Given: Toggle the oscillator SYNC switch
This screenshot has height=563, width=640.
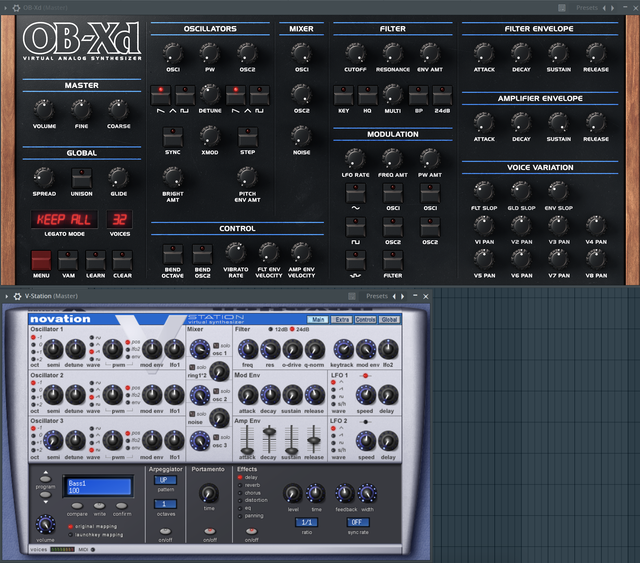Looking at the screenshot, I should pyautogui.click(x=173, y=137).
